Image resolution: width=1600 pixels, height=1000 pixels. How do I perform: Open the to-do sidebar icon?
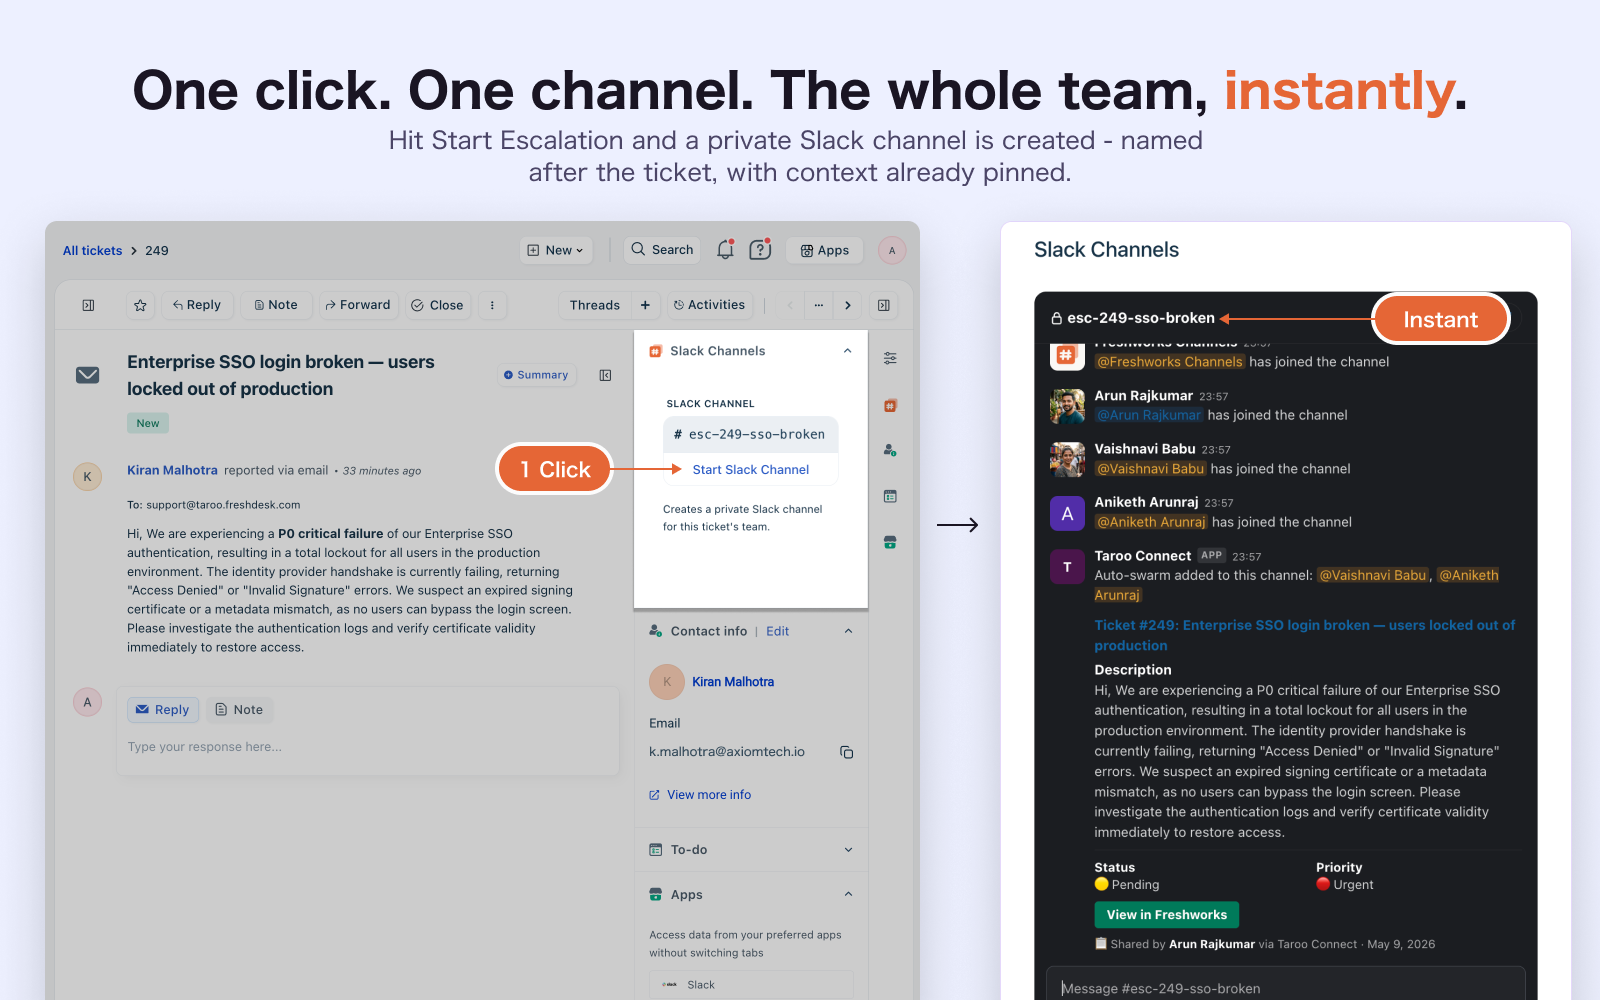tap(890, 496)
